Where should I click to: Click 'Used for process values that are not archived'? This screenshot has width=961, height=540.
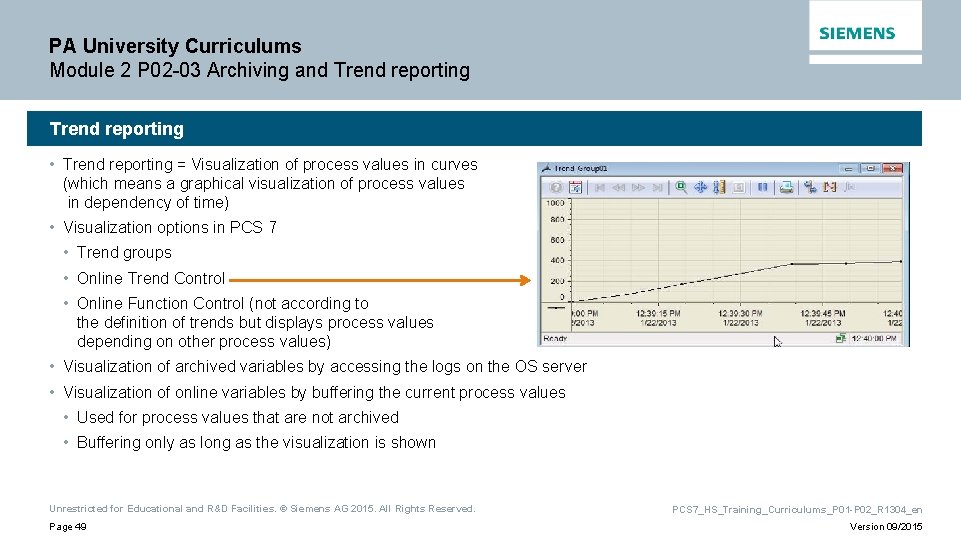tap(238, 417)
